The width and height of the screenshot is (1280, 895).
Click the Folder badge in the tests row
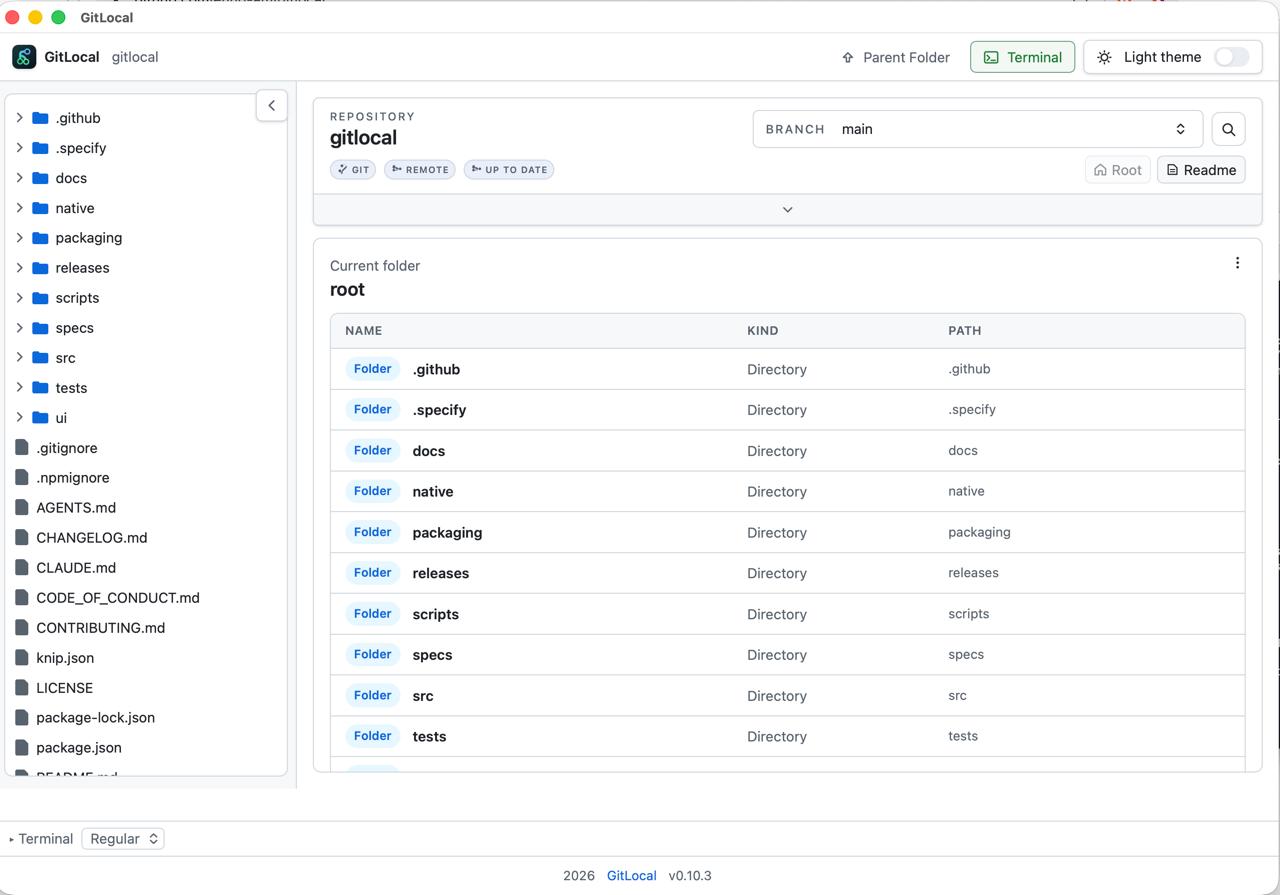click(x=372, y=736)
